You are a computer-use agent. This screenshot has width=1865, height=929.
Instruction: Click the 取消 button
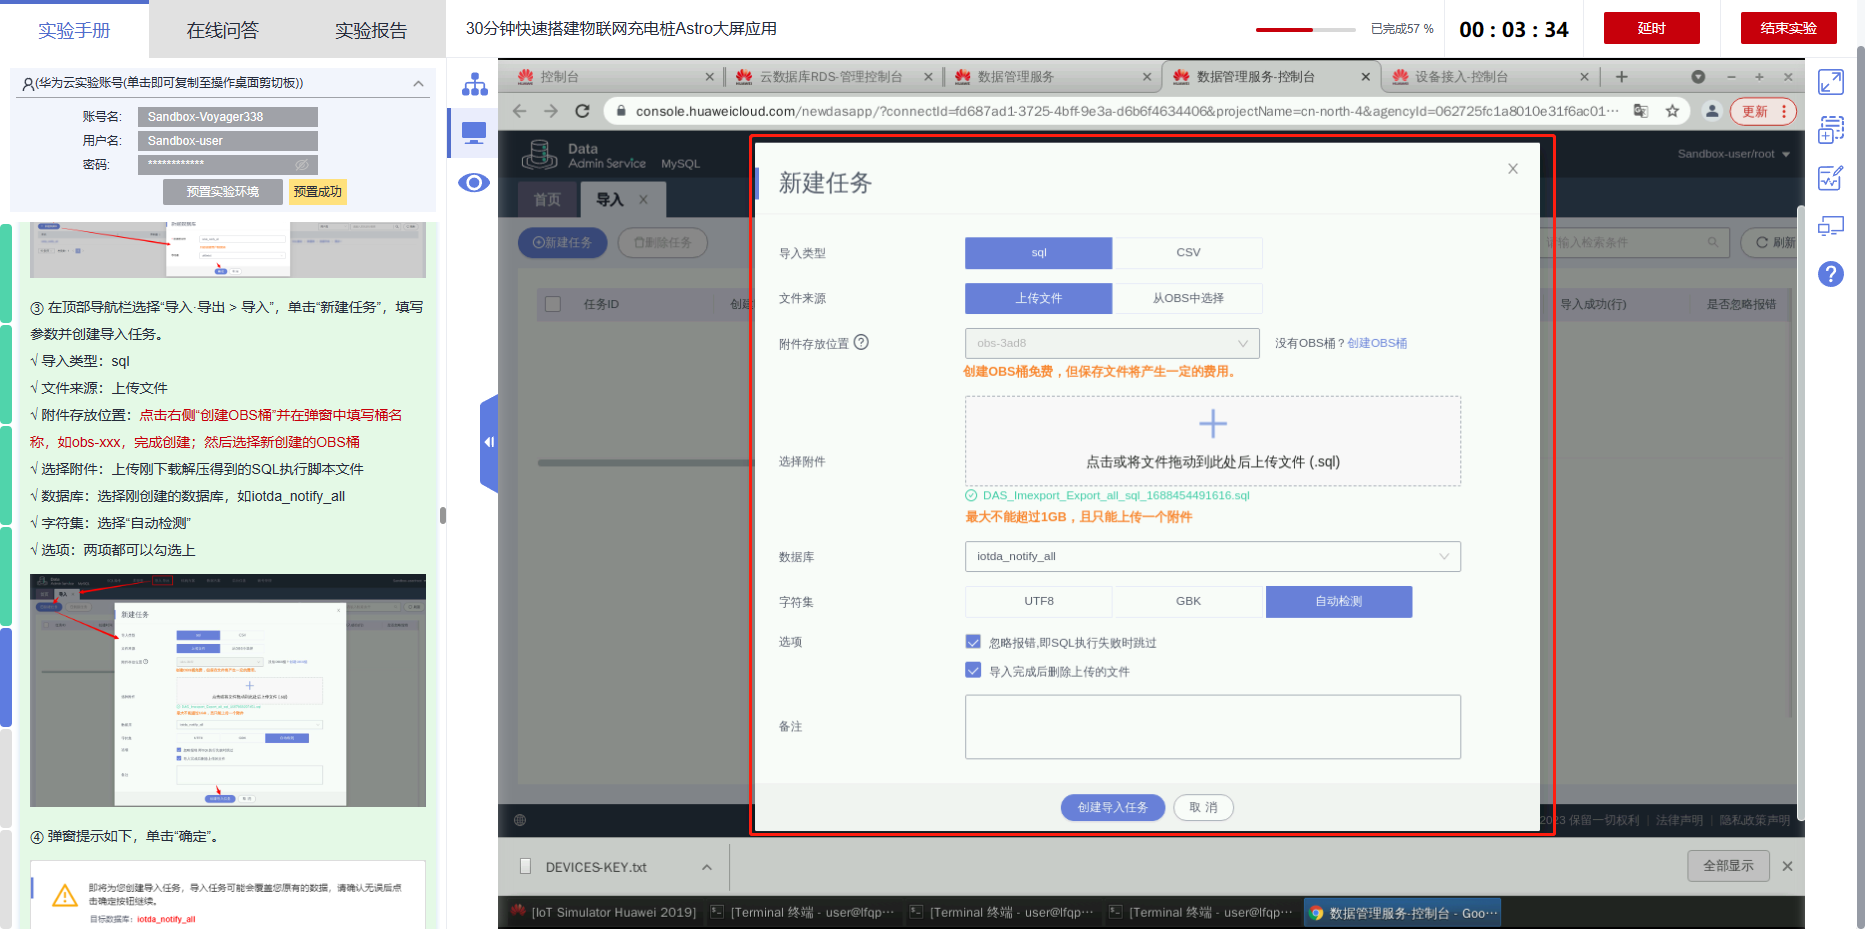click(x=1204, y=807)
